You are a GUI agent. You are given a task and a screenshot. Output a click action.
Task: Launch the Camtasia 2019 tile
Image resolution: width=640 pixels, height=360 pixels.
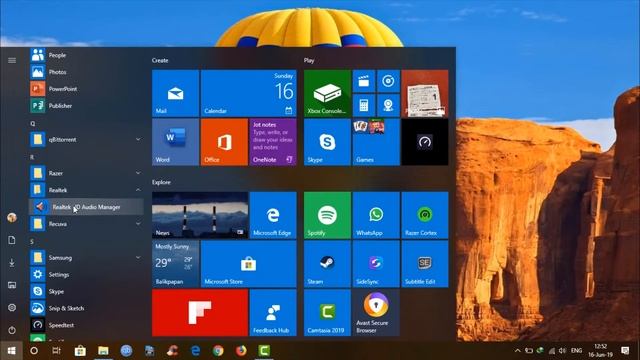(x=327, y=313)
